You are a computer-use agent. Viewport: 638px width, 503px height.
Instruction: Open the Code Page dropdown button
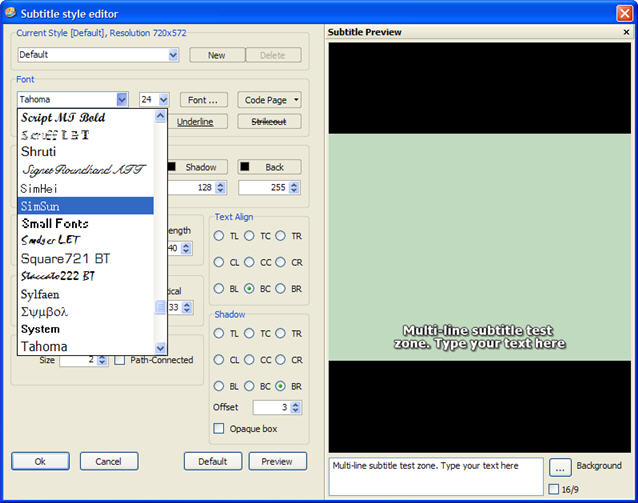pyautogui.click(x=269, y=100)
